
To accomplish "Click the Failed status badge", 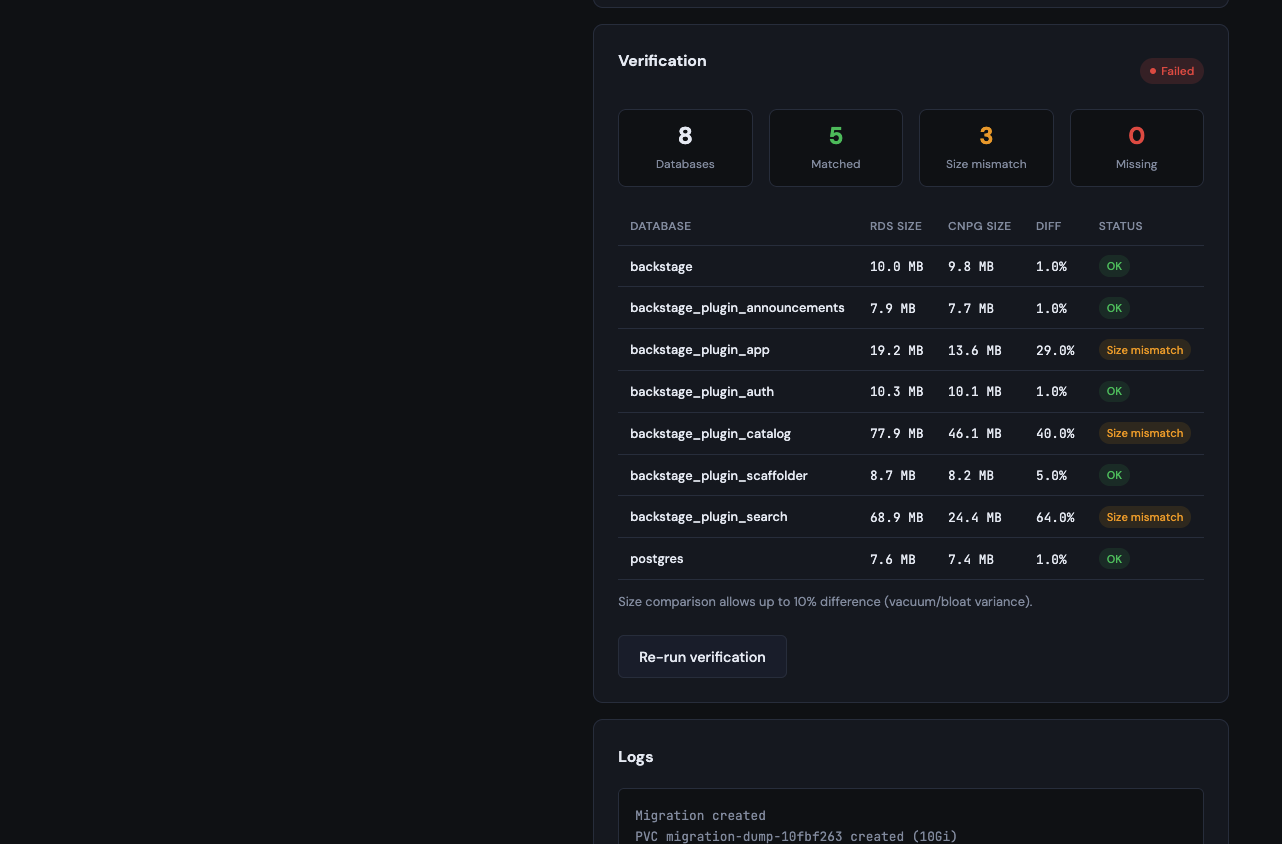I will (1172, 71).
